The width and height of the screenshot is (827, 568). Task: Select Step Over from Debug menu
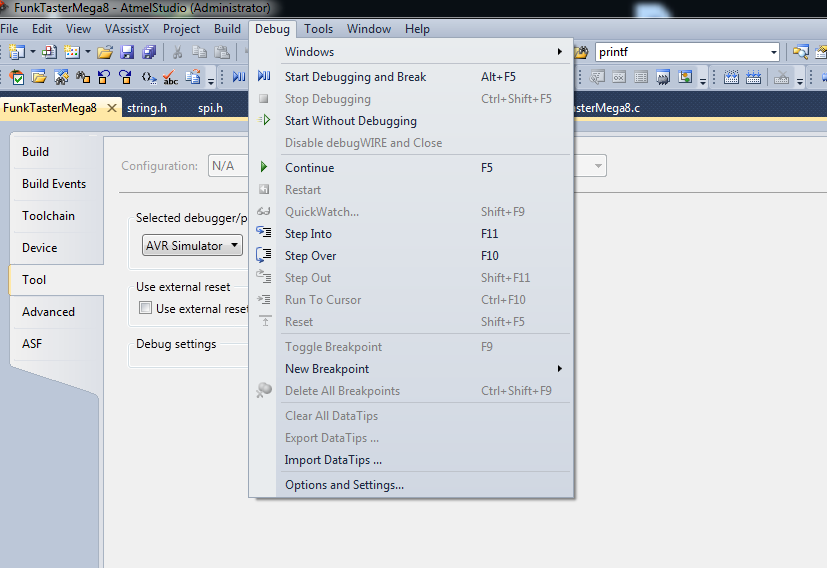pyautogui.click(x=411, y=256)
